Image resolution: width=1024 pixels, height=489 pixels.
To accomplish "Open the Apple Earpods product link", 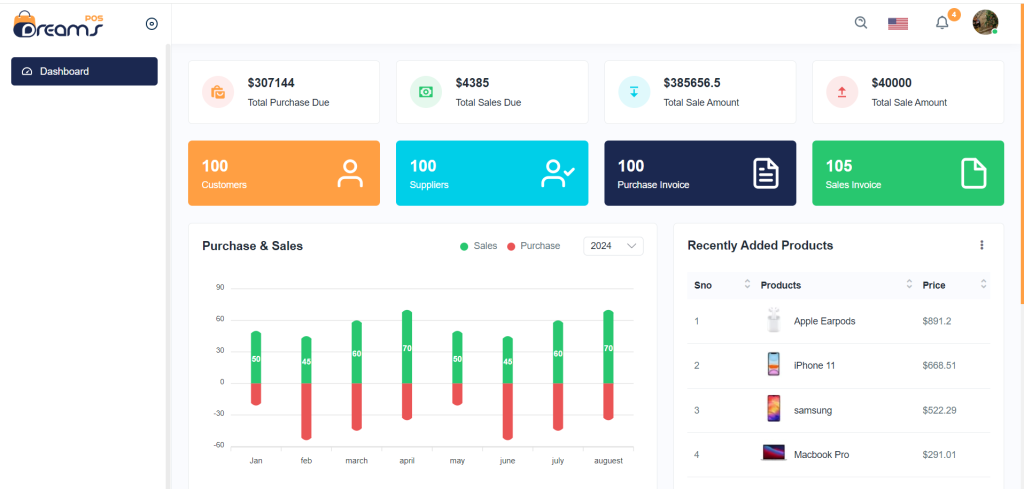I will 824,321.
